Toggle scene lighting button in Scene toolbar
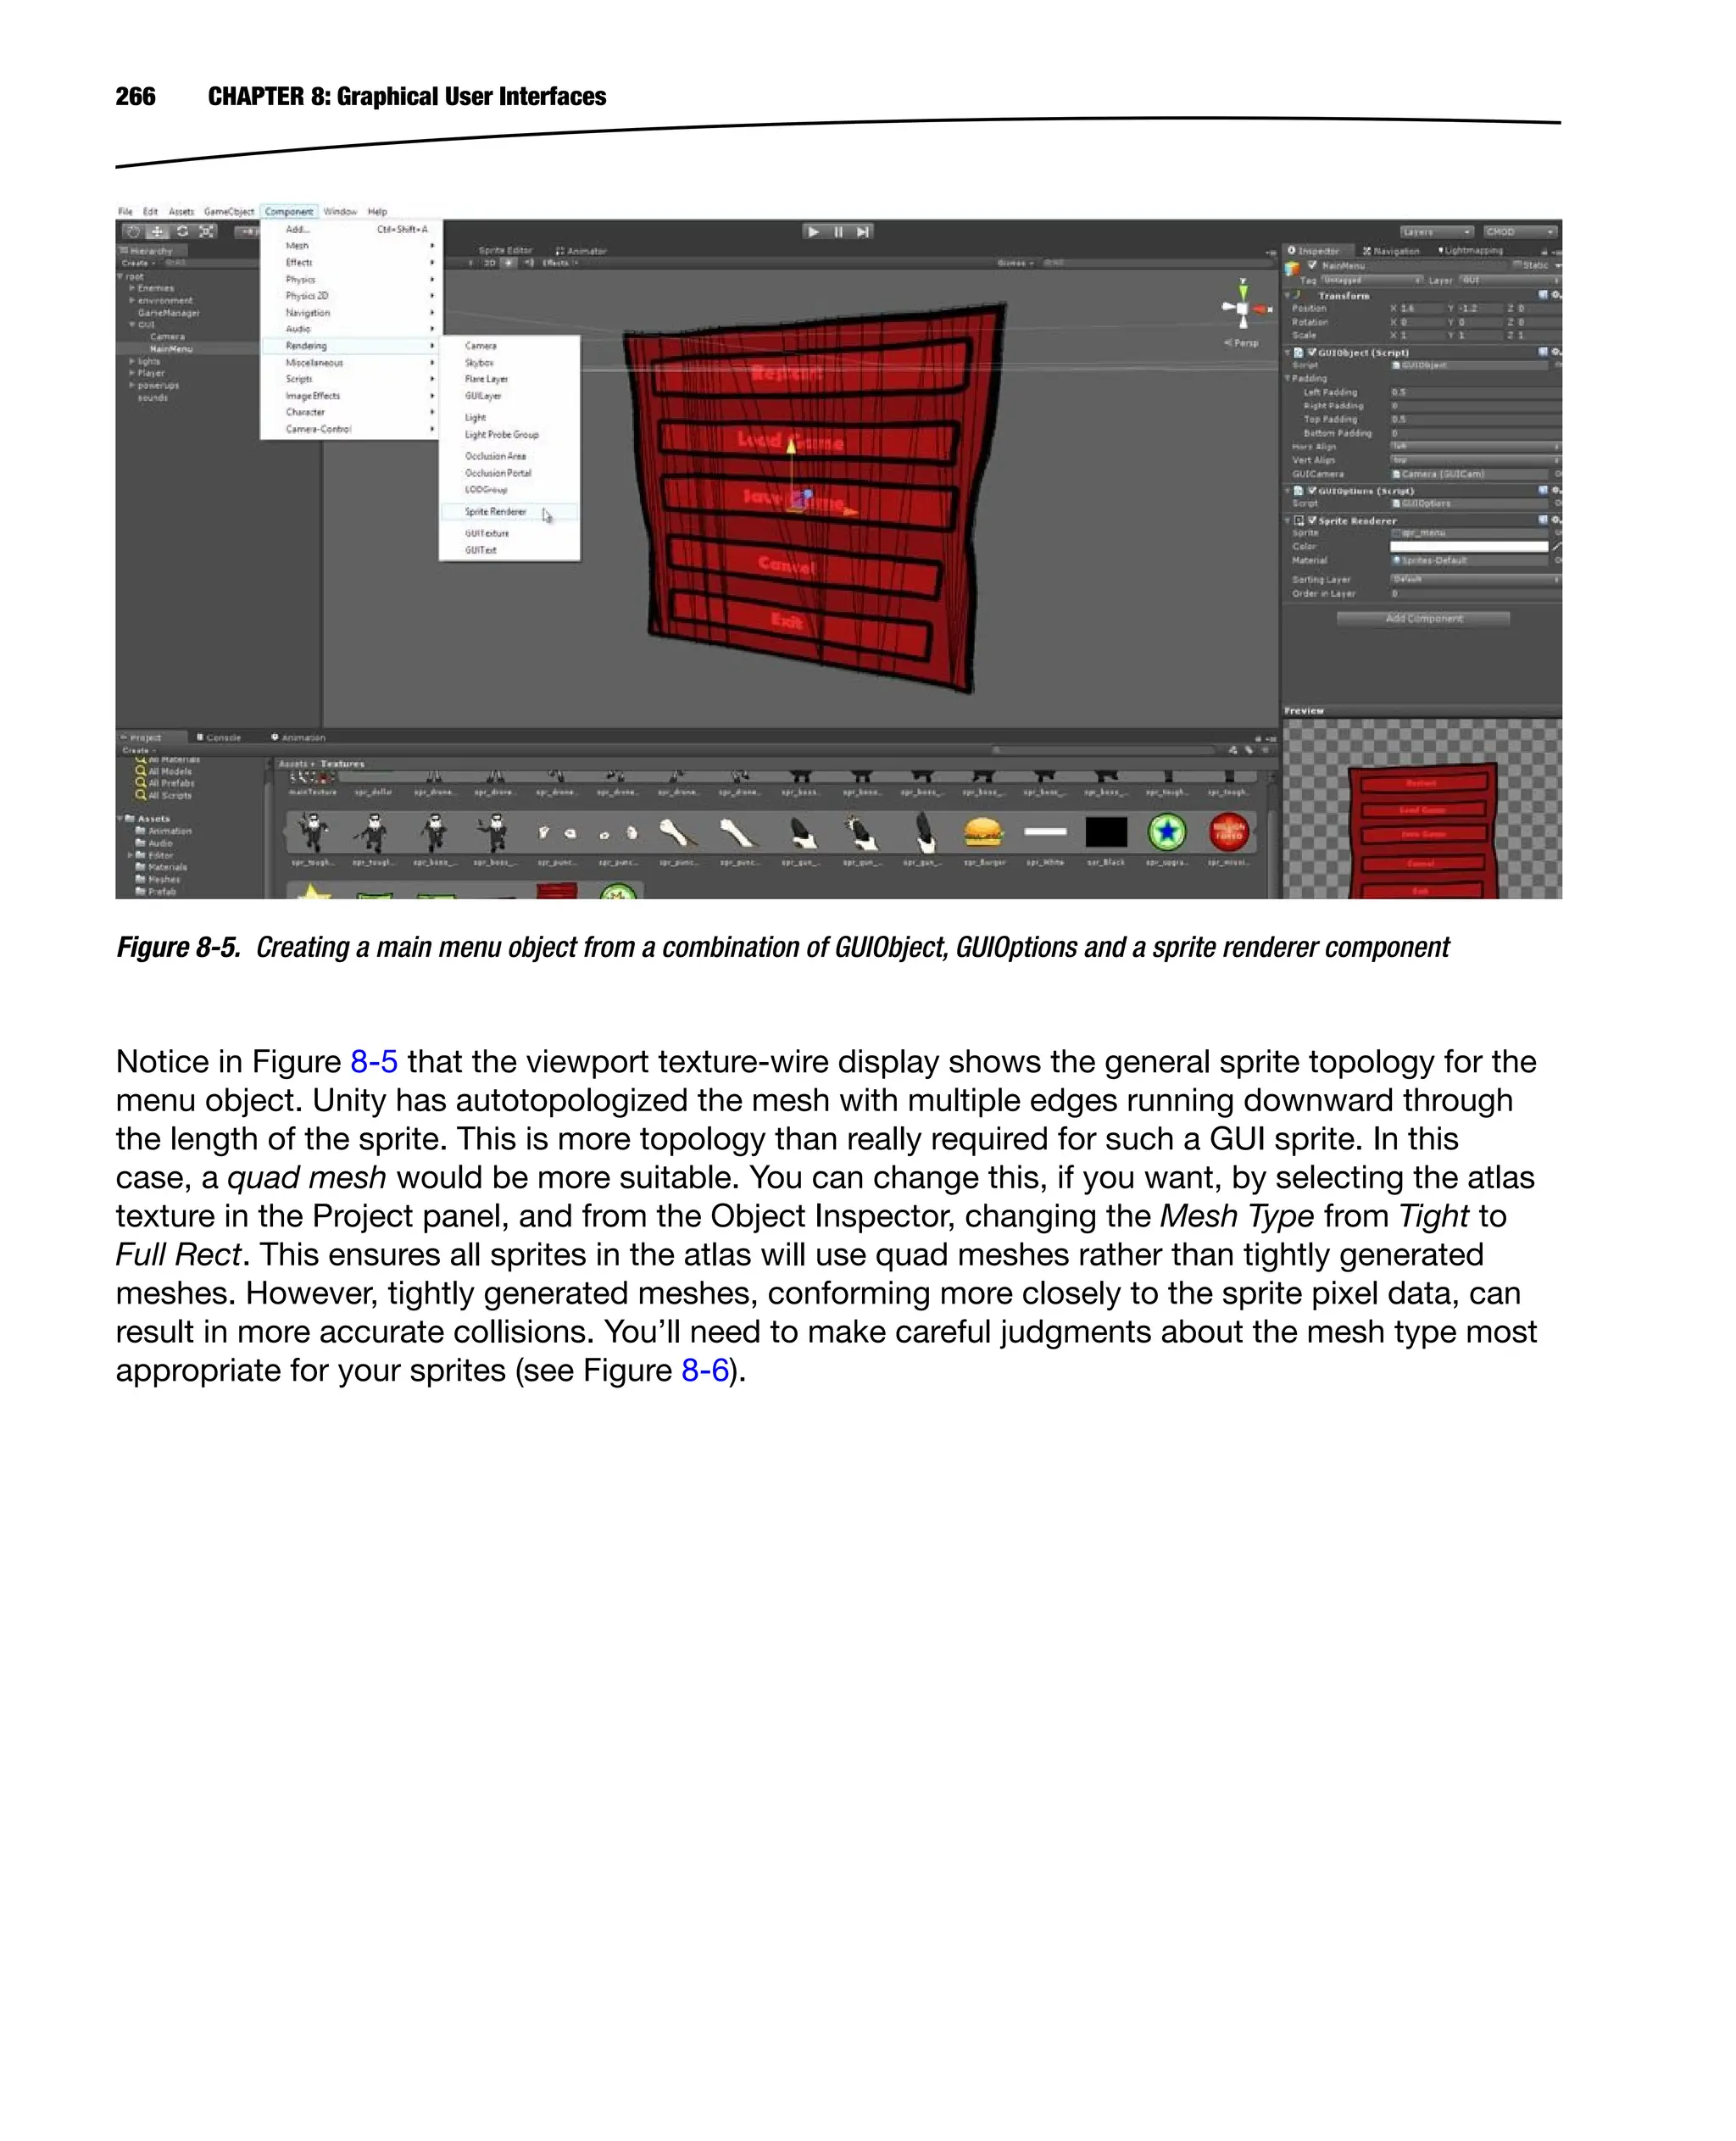Image resolution: width=1736 pixels, height=2141 pixels. (x=509, y=263)
